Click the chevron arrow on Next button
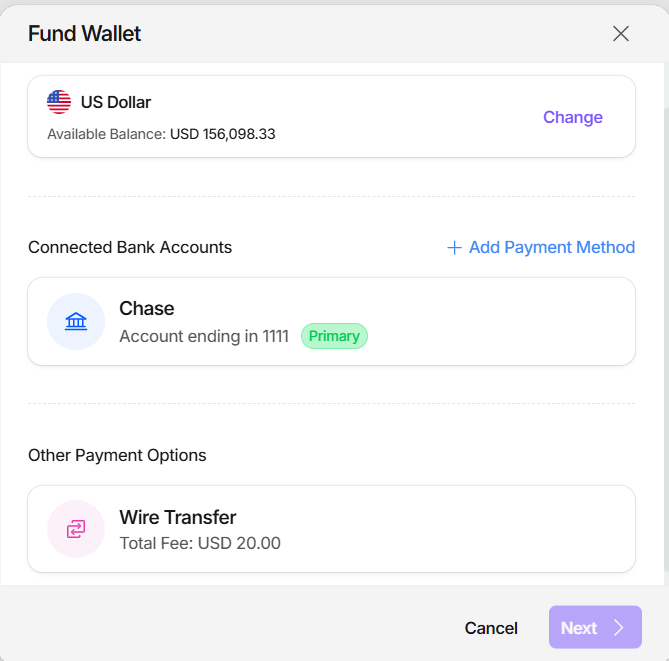Image resolution: width=669 pixels, height=661 pixels. point(619,628)
